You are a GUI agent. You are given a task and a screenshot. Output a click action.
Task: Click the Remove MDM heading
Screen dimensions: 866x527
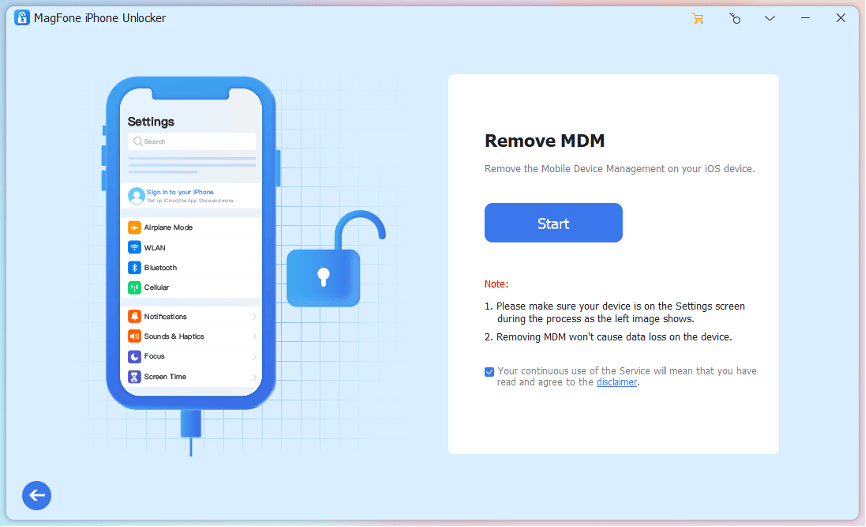click(545, 141)
